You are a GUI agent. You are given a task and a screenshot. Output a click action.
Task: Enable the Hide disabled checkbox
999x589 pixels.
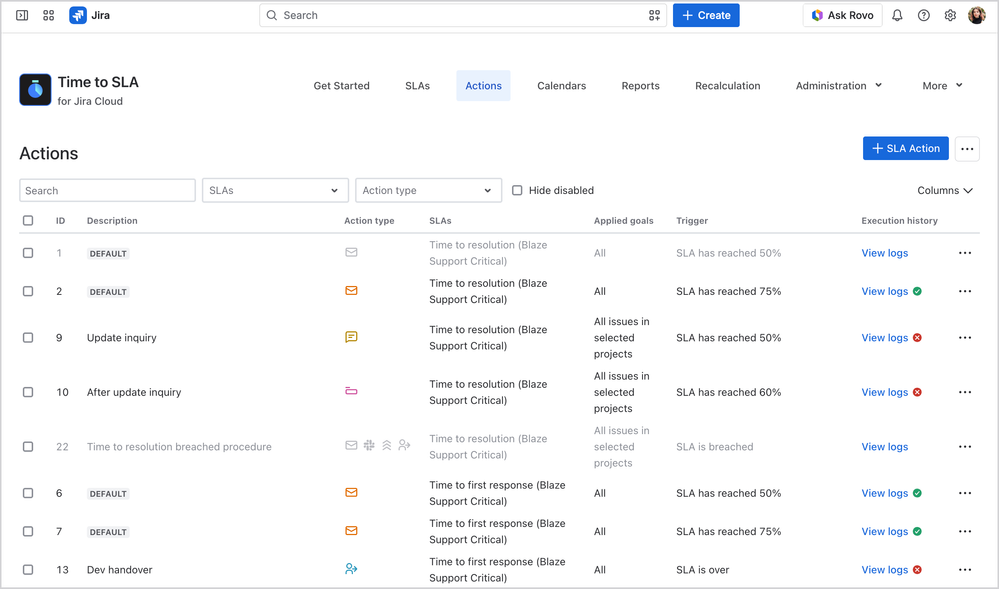pyautogui.click(x=517, y=191)
